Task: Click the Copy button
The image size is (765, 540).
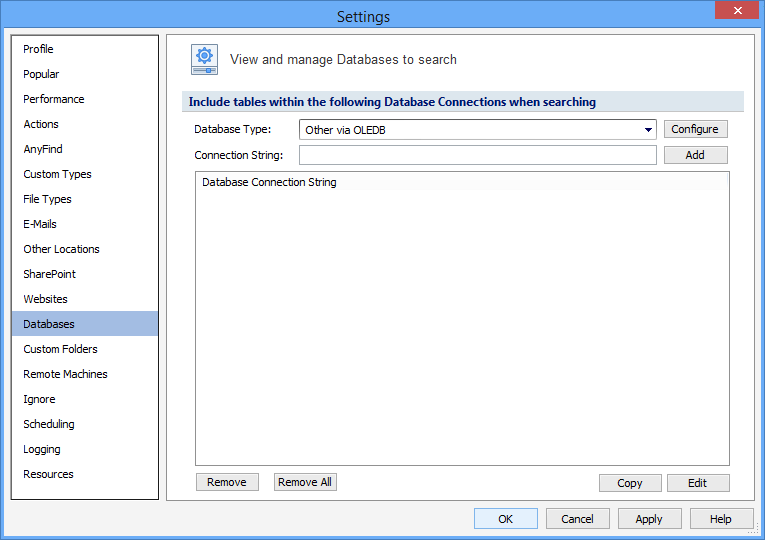Action: [x=630, y=483]
